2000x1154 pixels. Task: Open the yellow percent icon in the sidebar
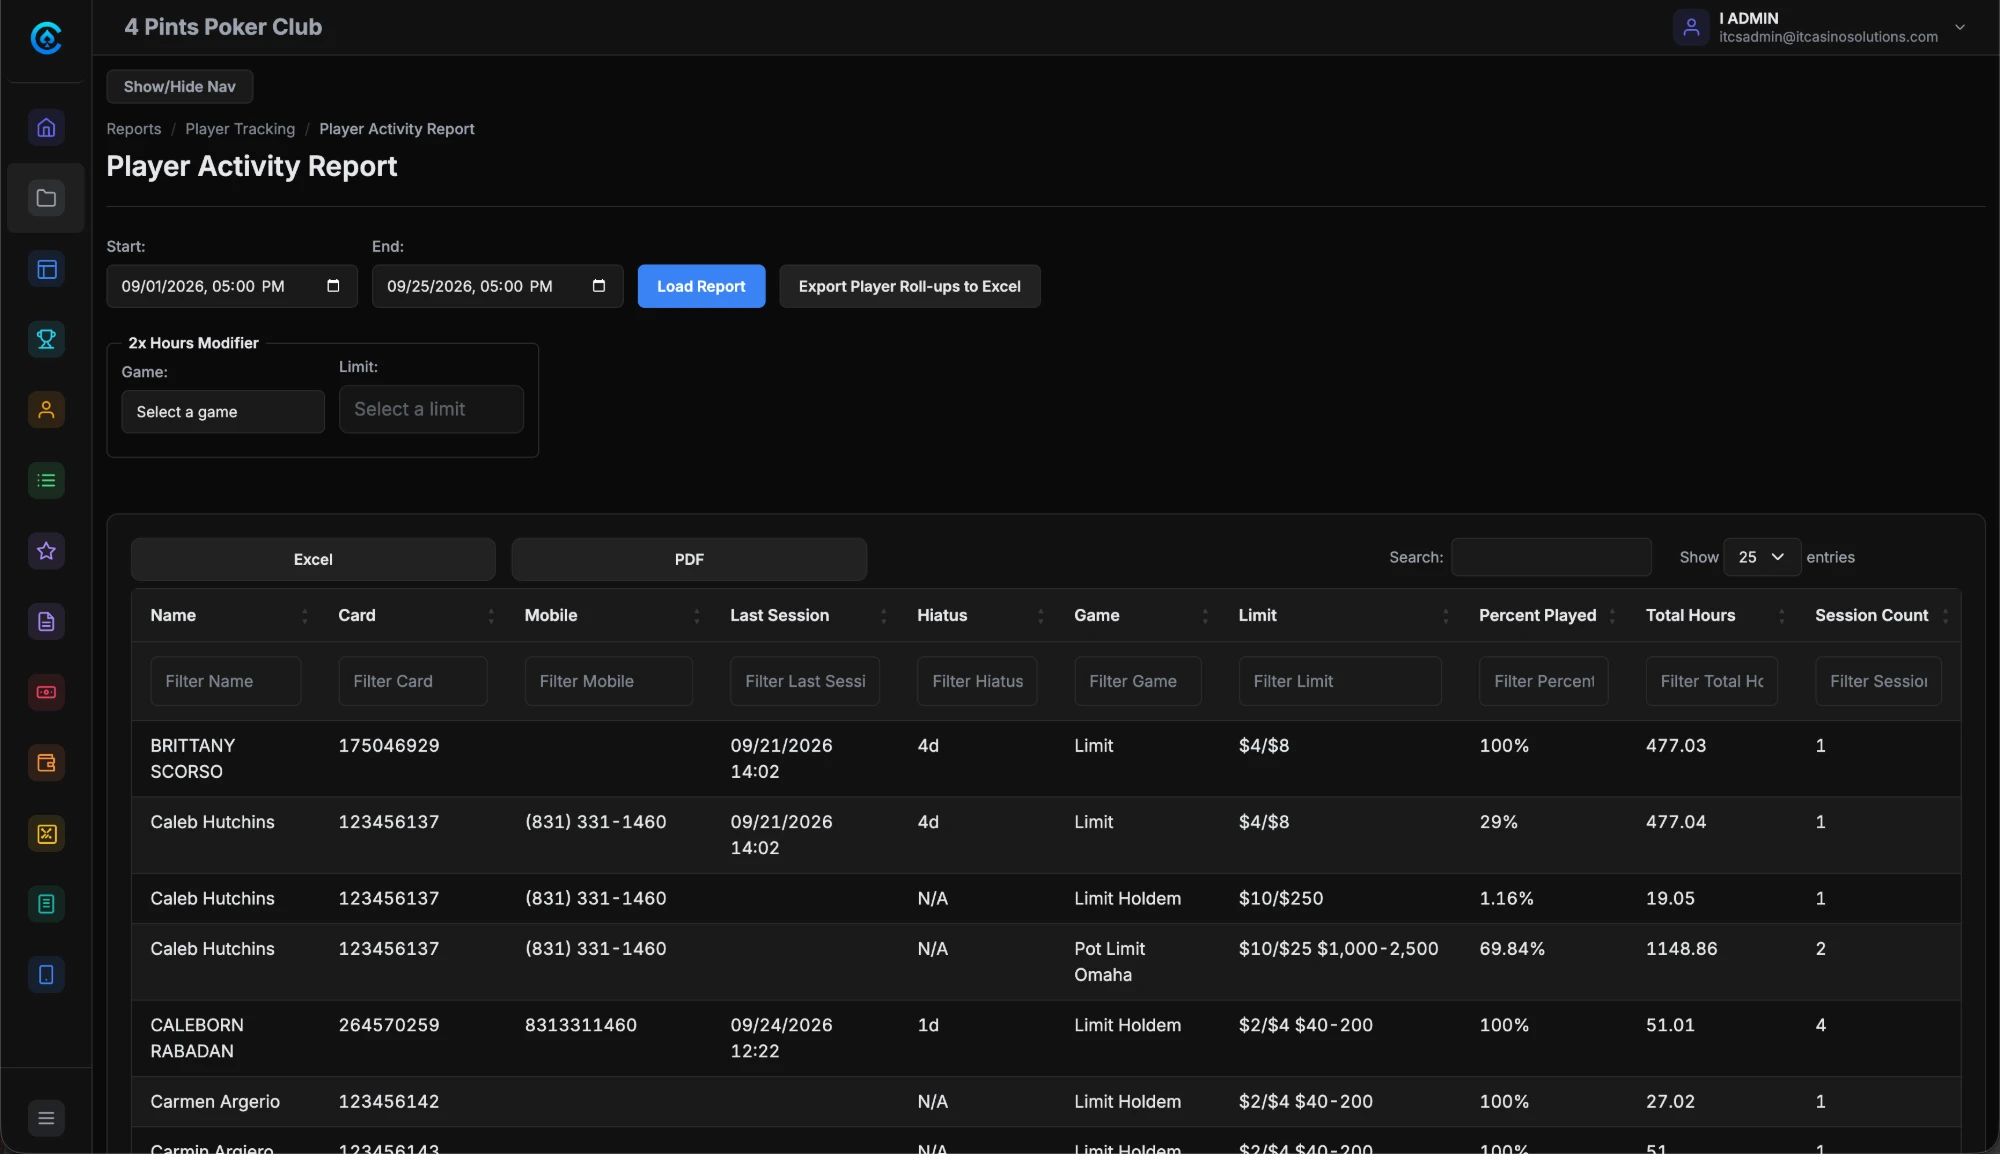click(46, 834)
